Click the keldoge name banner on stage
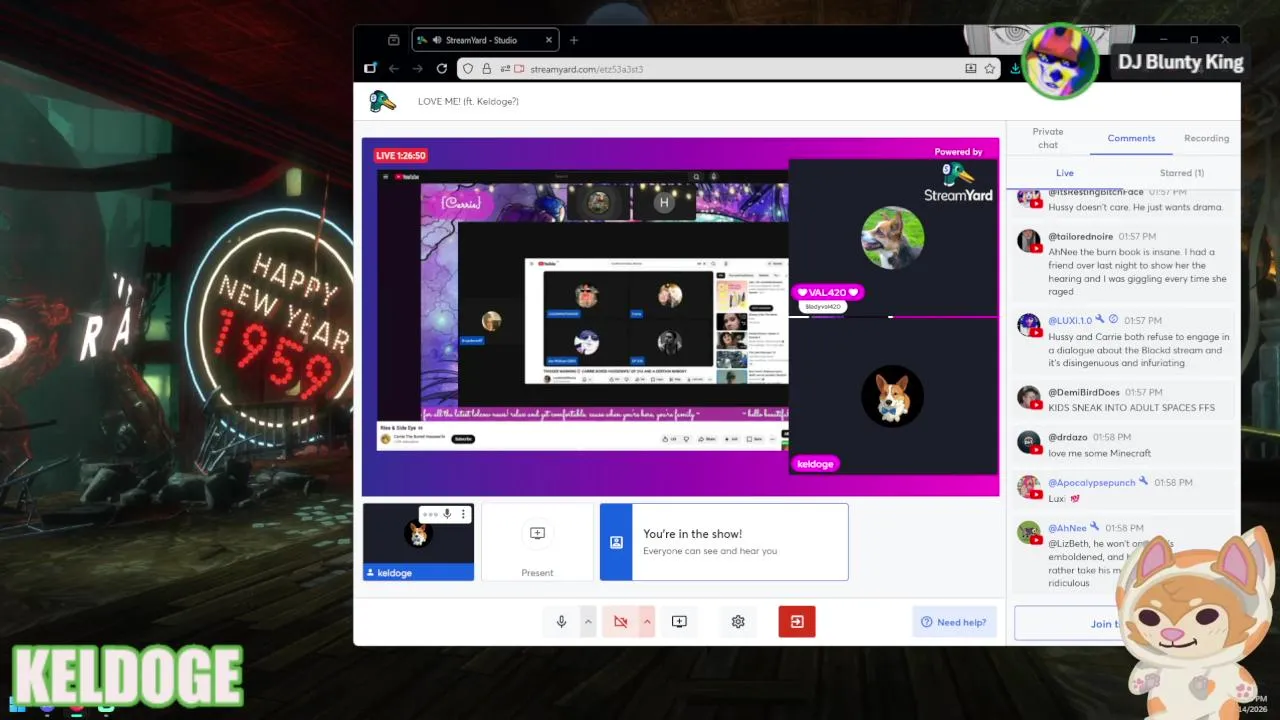 click(815, 464)
